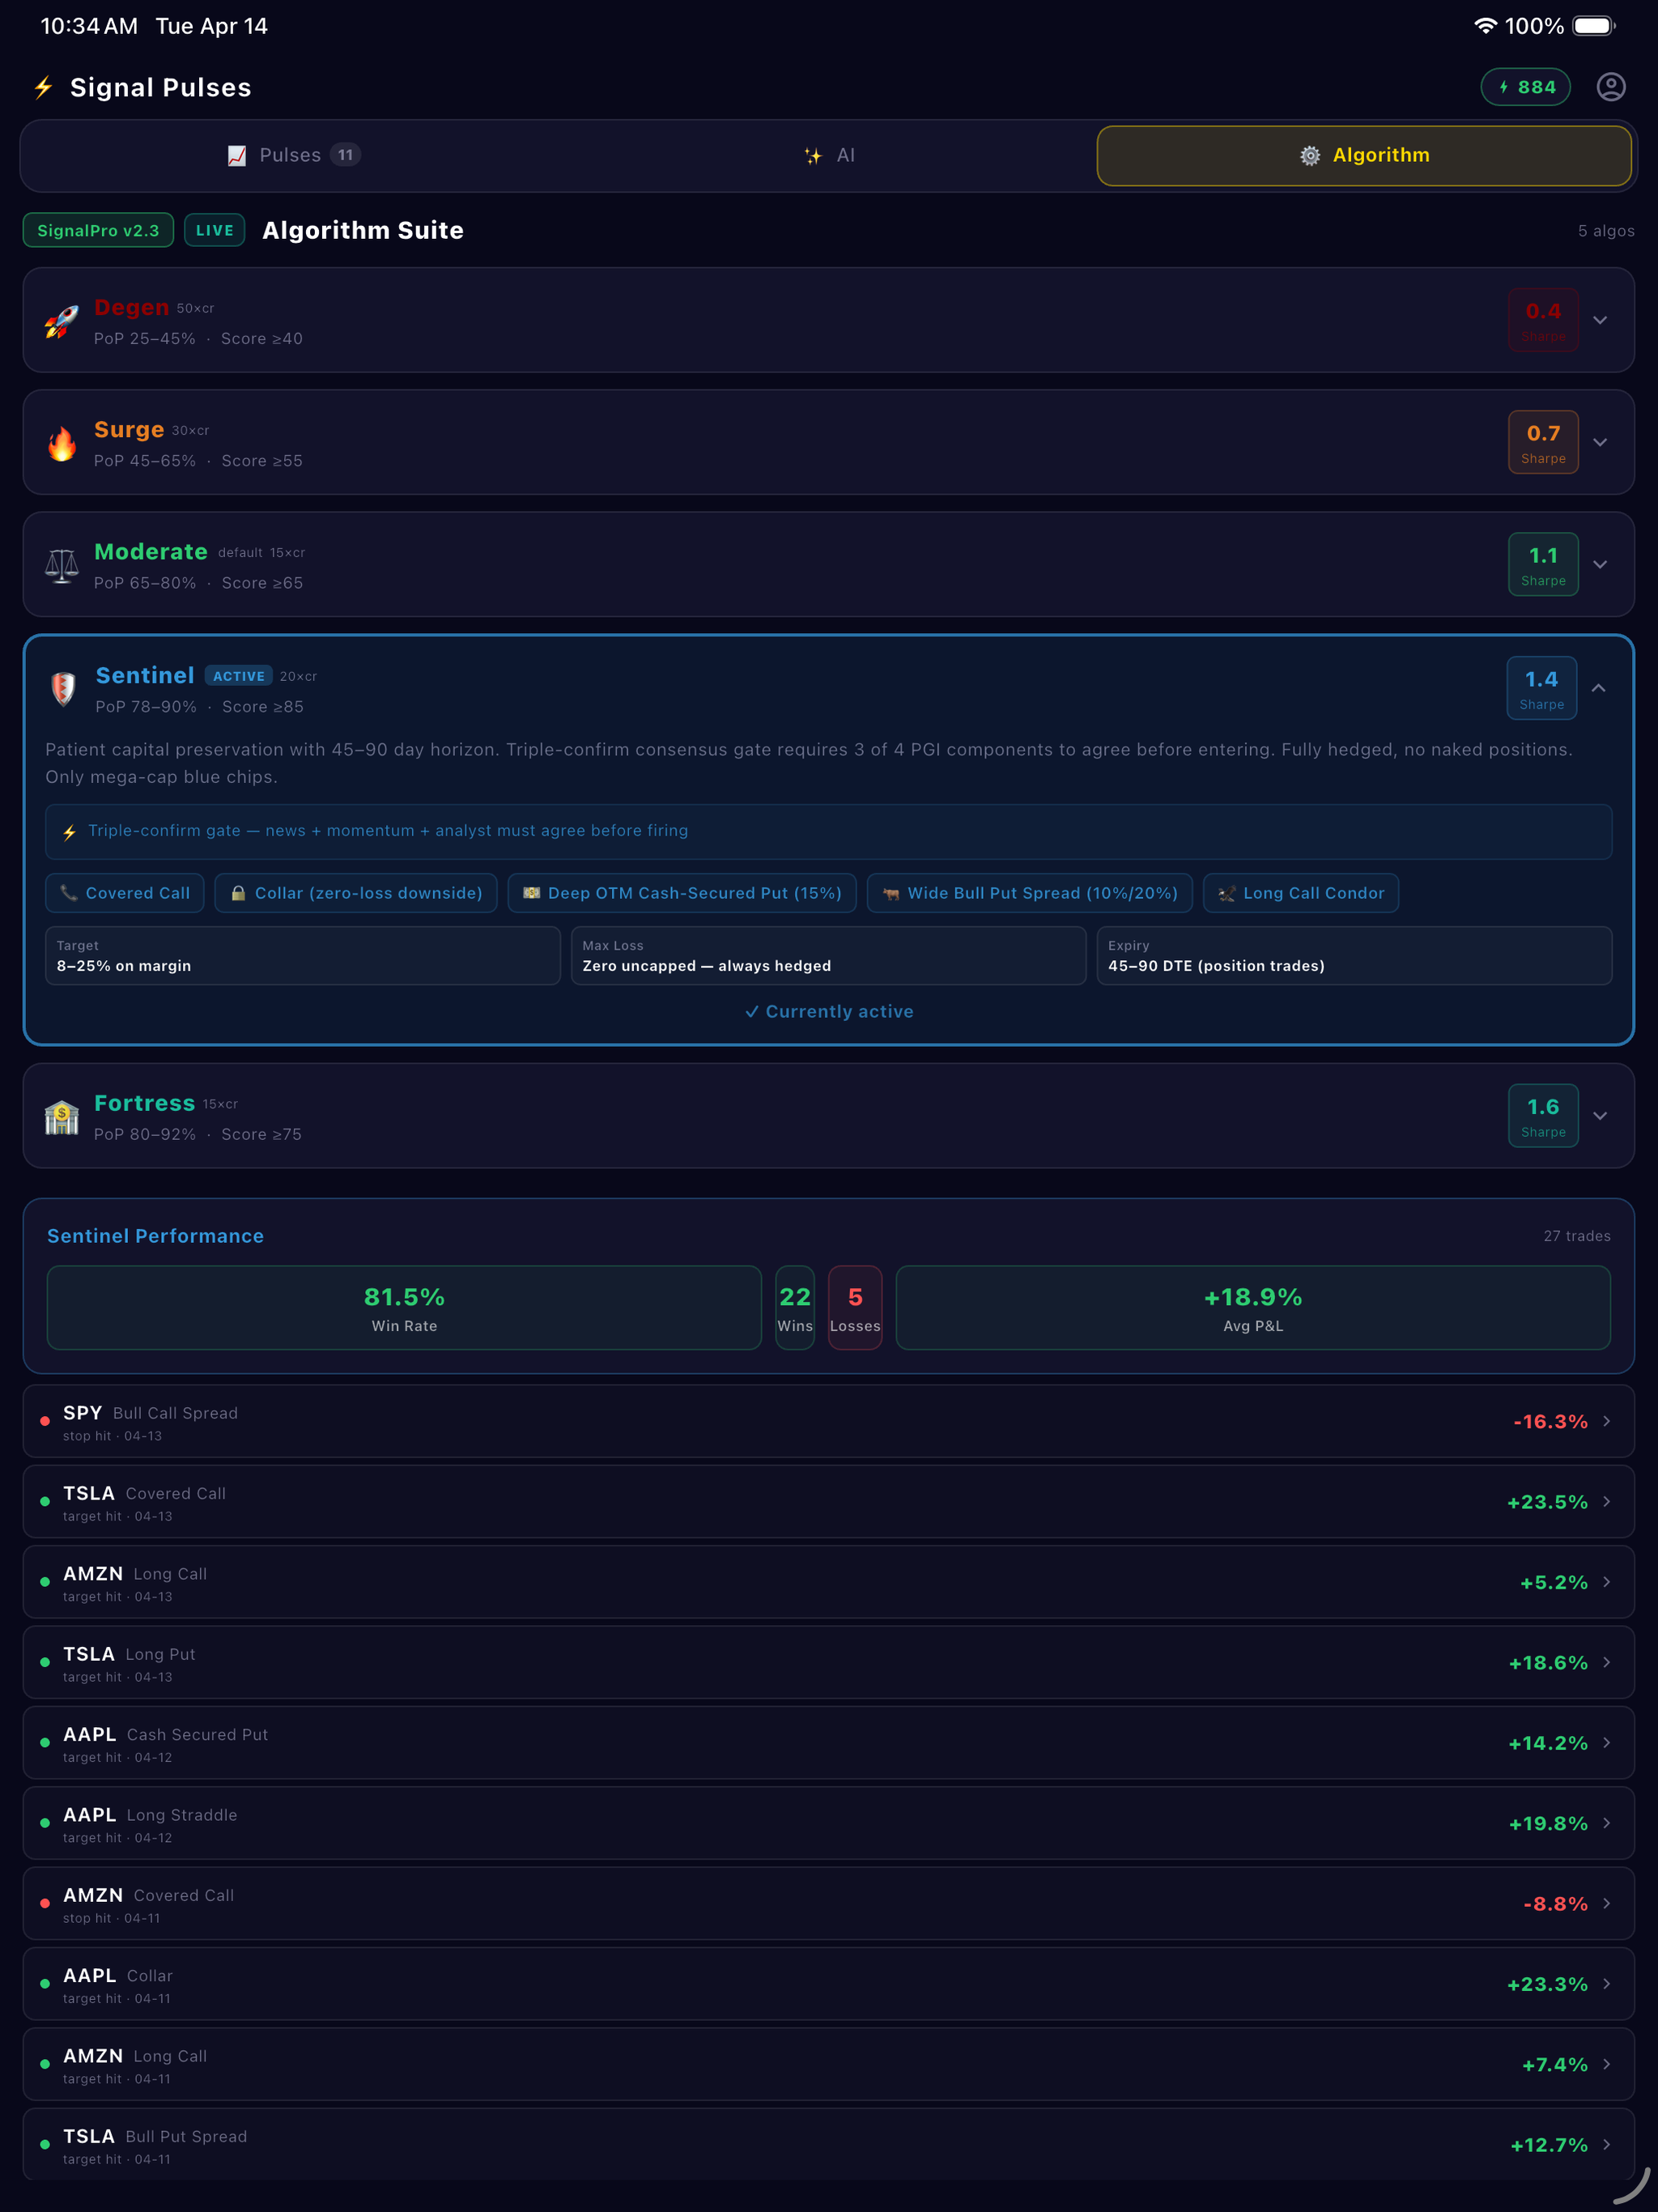Screen dimensions: 1658x2212
Task: Click the Sentinel Performance heading
Action: point(156,1236)
